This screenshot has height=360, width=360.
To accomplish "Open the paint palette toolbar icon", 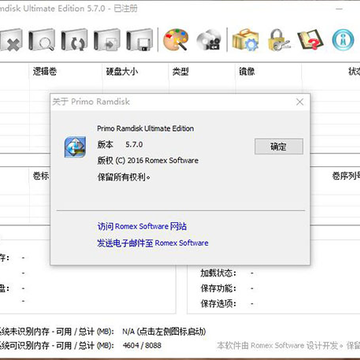I will pyautogui.click(x=176, y=40).
